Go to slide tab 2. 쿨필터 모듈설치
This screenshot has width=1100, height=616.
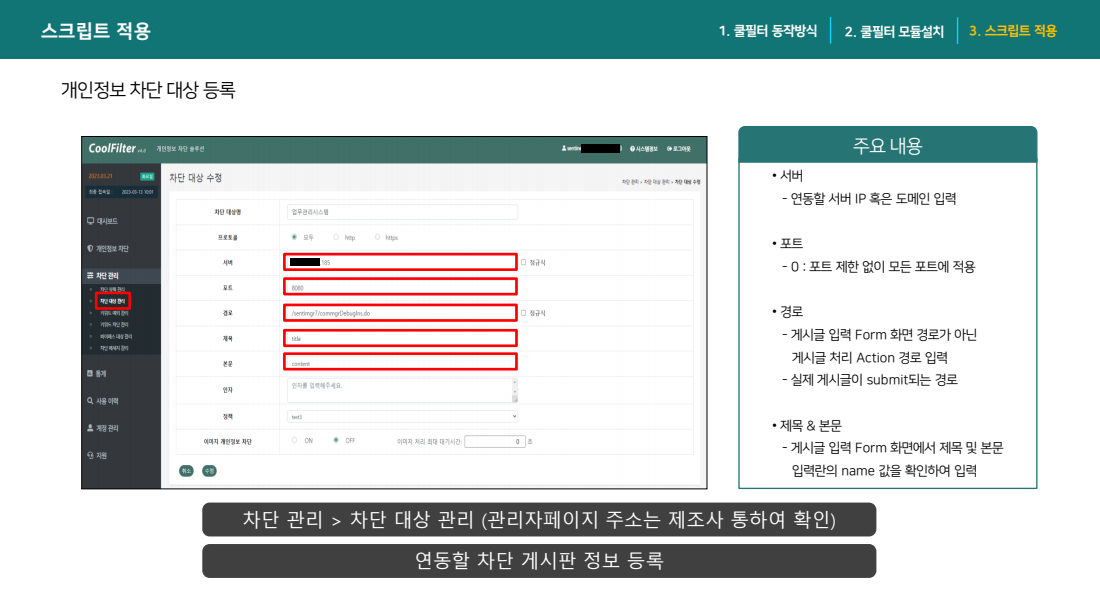(893, 31)
